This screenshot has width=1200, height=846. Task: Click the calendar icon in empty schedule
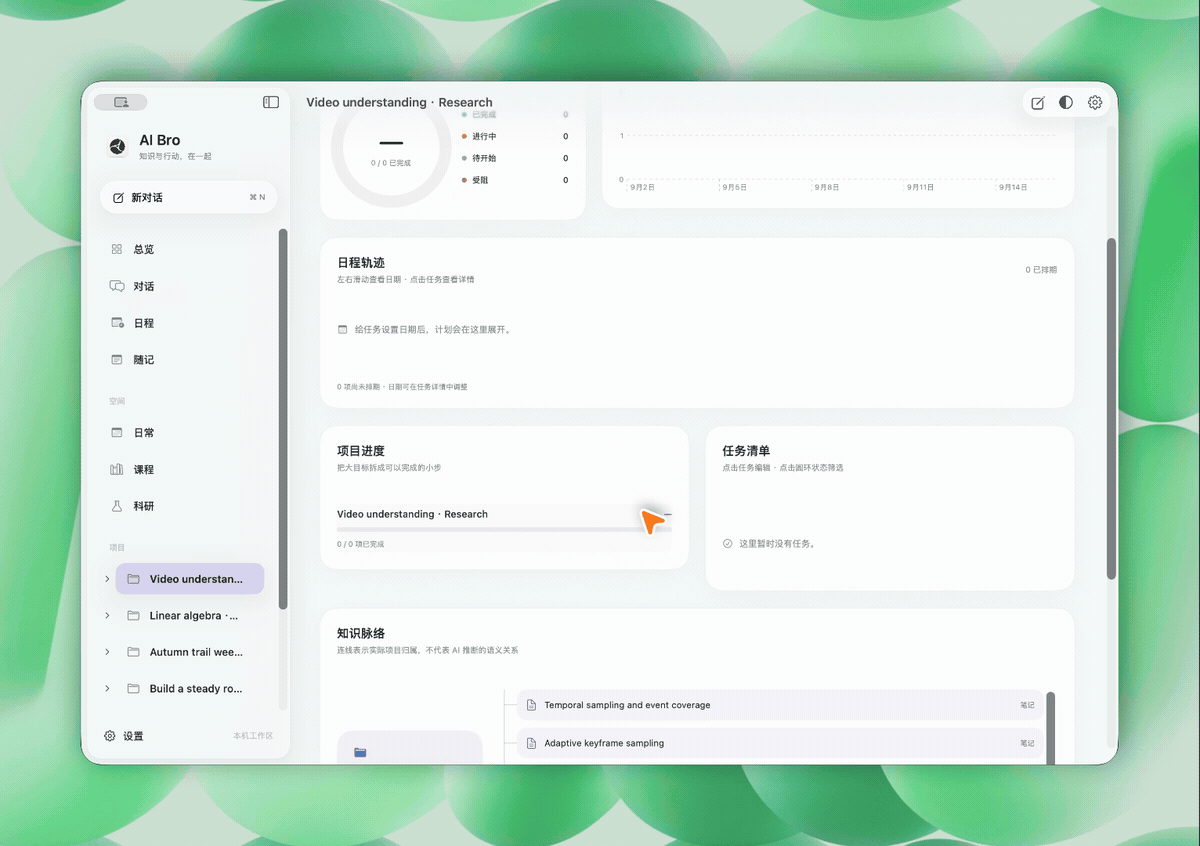coord(343,329)
